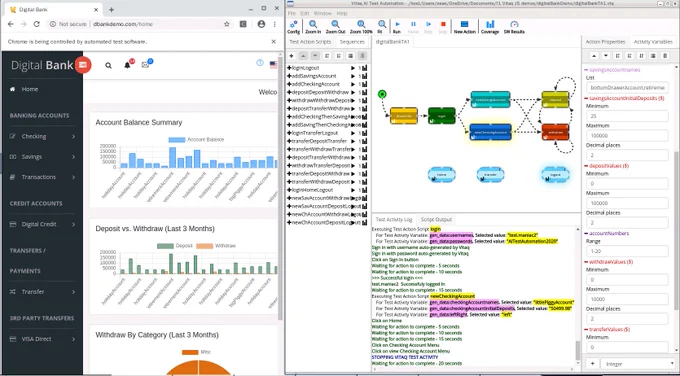Collapse the withdrawValues variable section
680x376 pixels.
pos(586,262)
